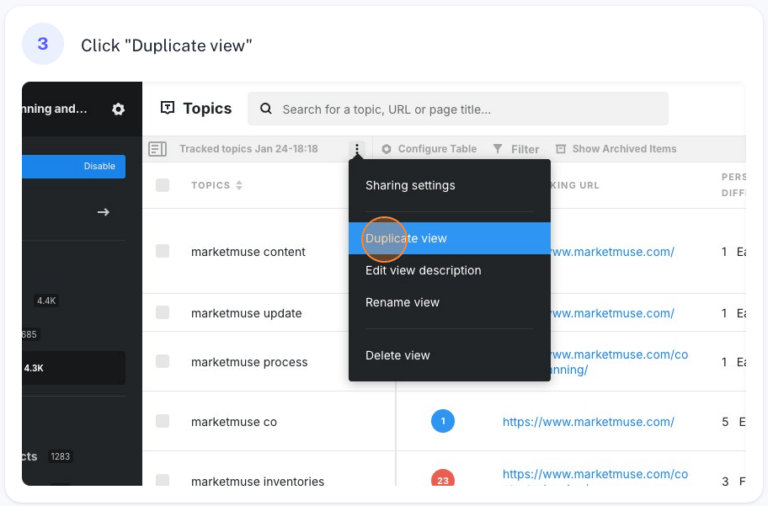Click the search magnifier icon
The width and height of the screenshot is (768, 506).
click(x=266, y=109)
